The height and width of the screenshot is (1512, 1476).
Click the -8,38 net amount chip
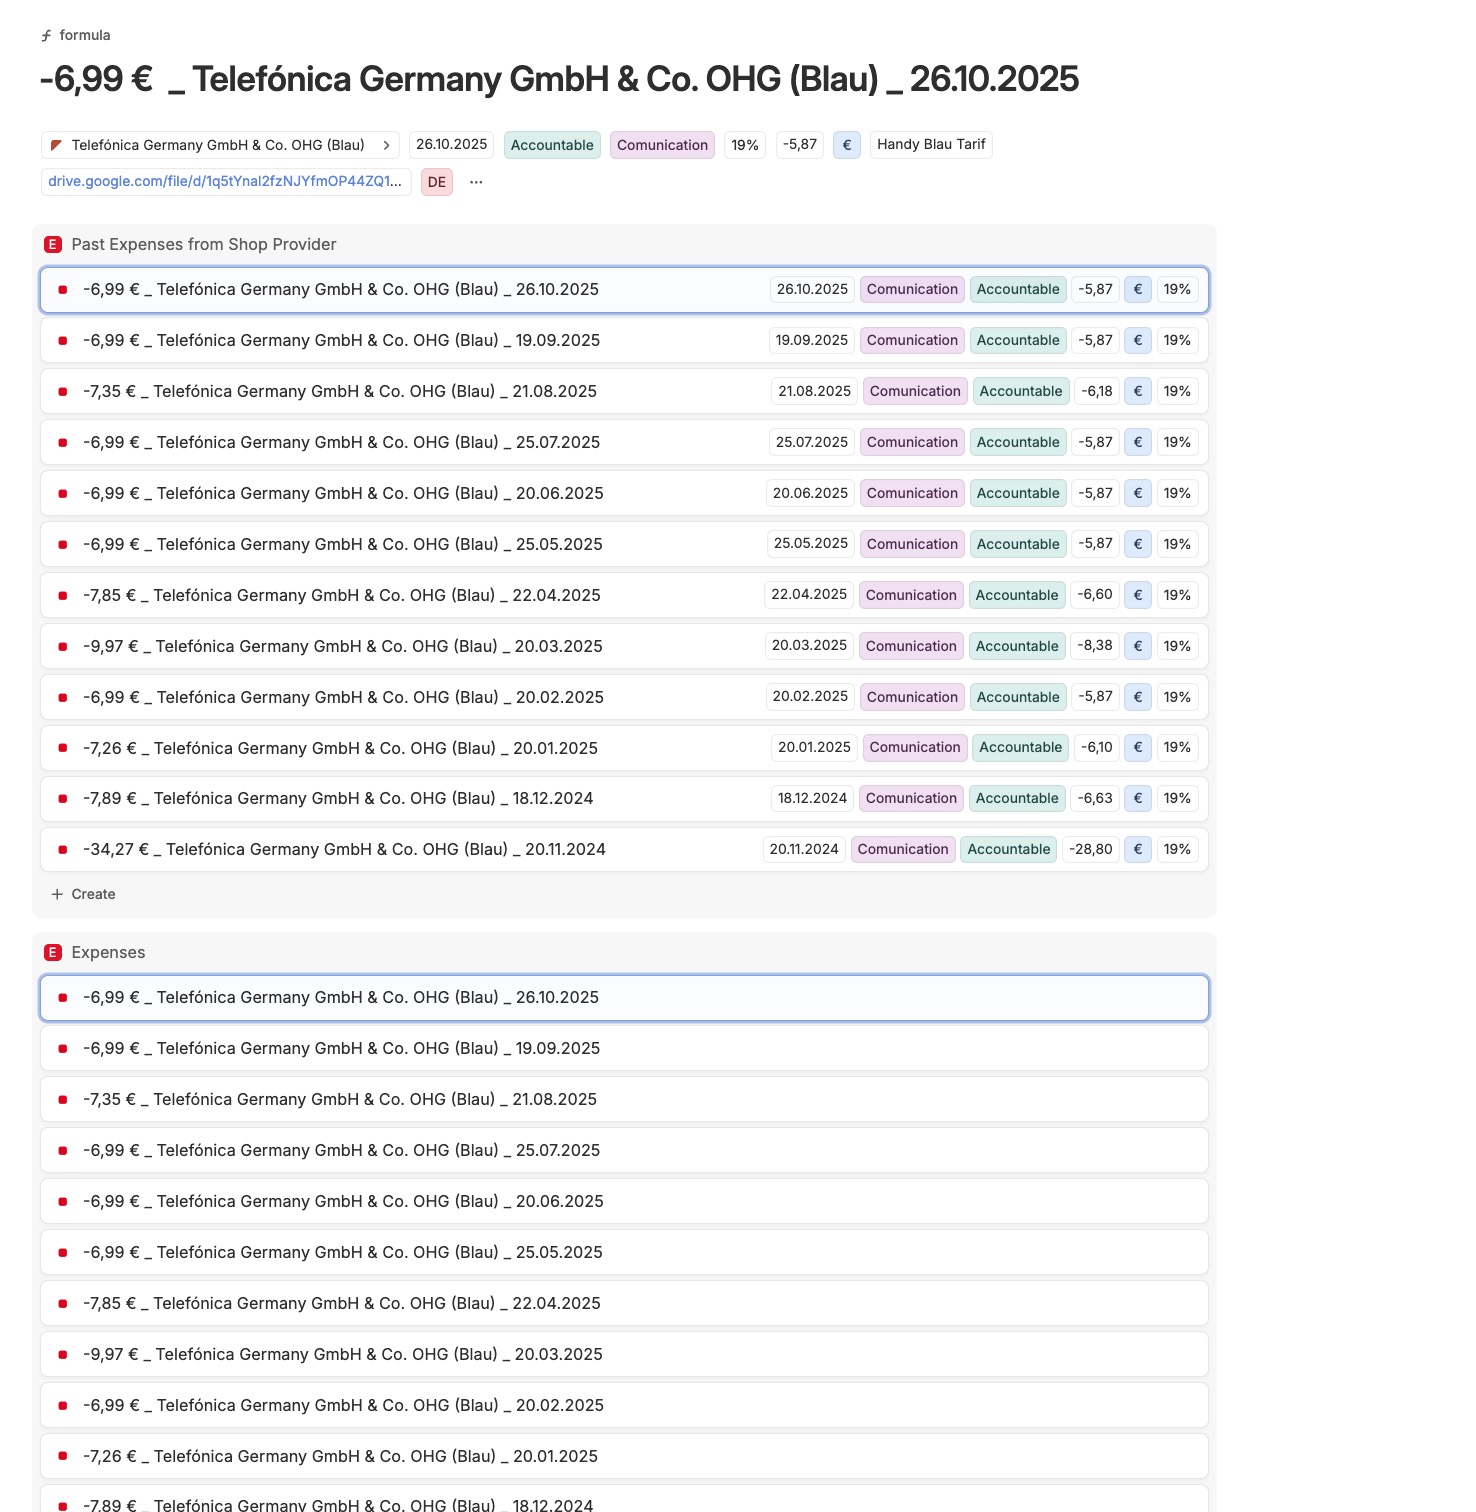click(1095, 646)
